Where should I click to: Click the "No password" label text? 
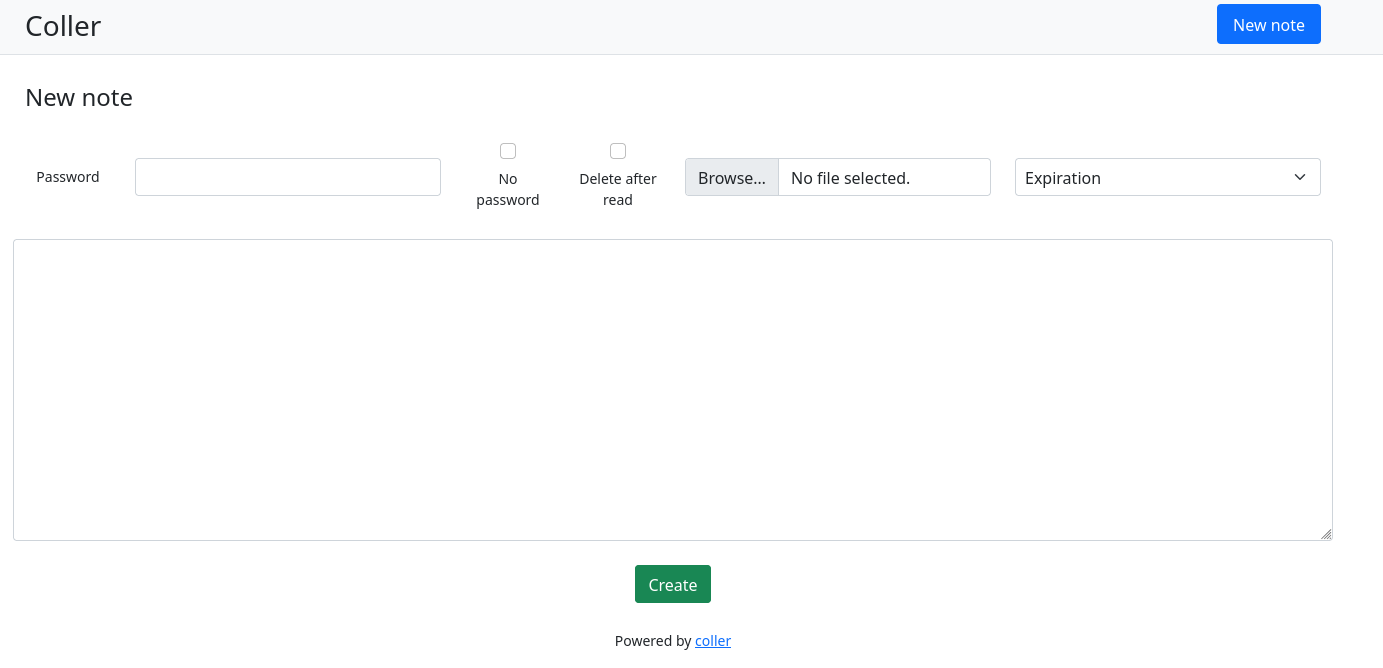point(508,189)
